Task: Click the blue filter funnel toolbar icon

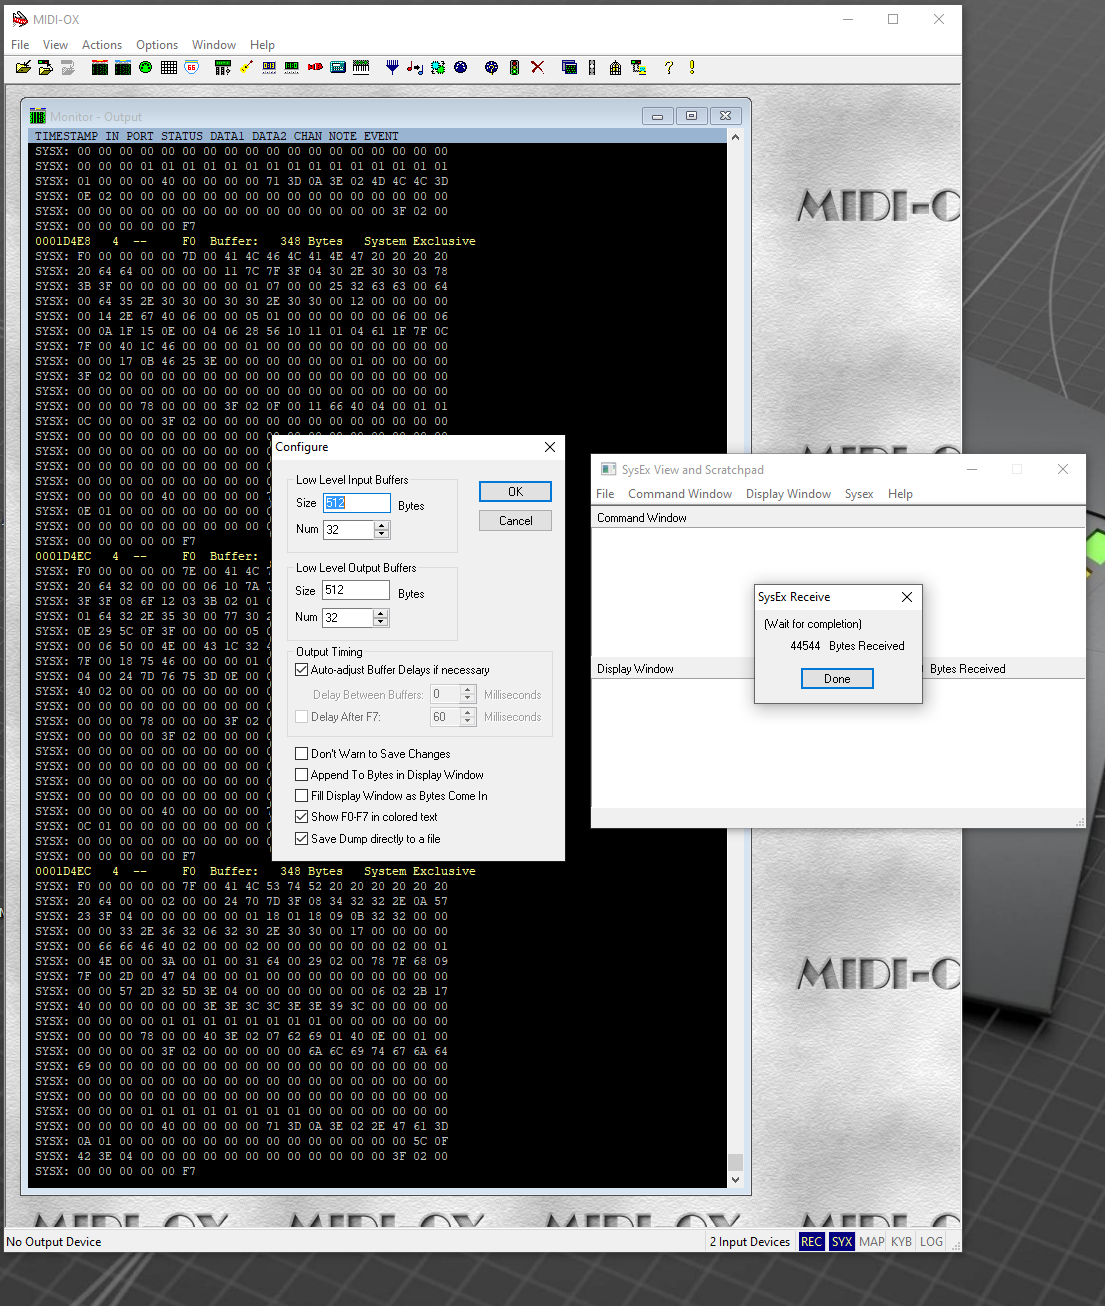Action: [x=392, y=68]
